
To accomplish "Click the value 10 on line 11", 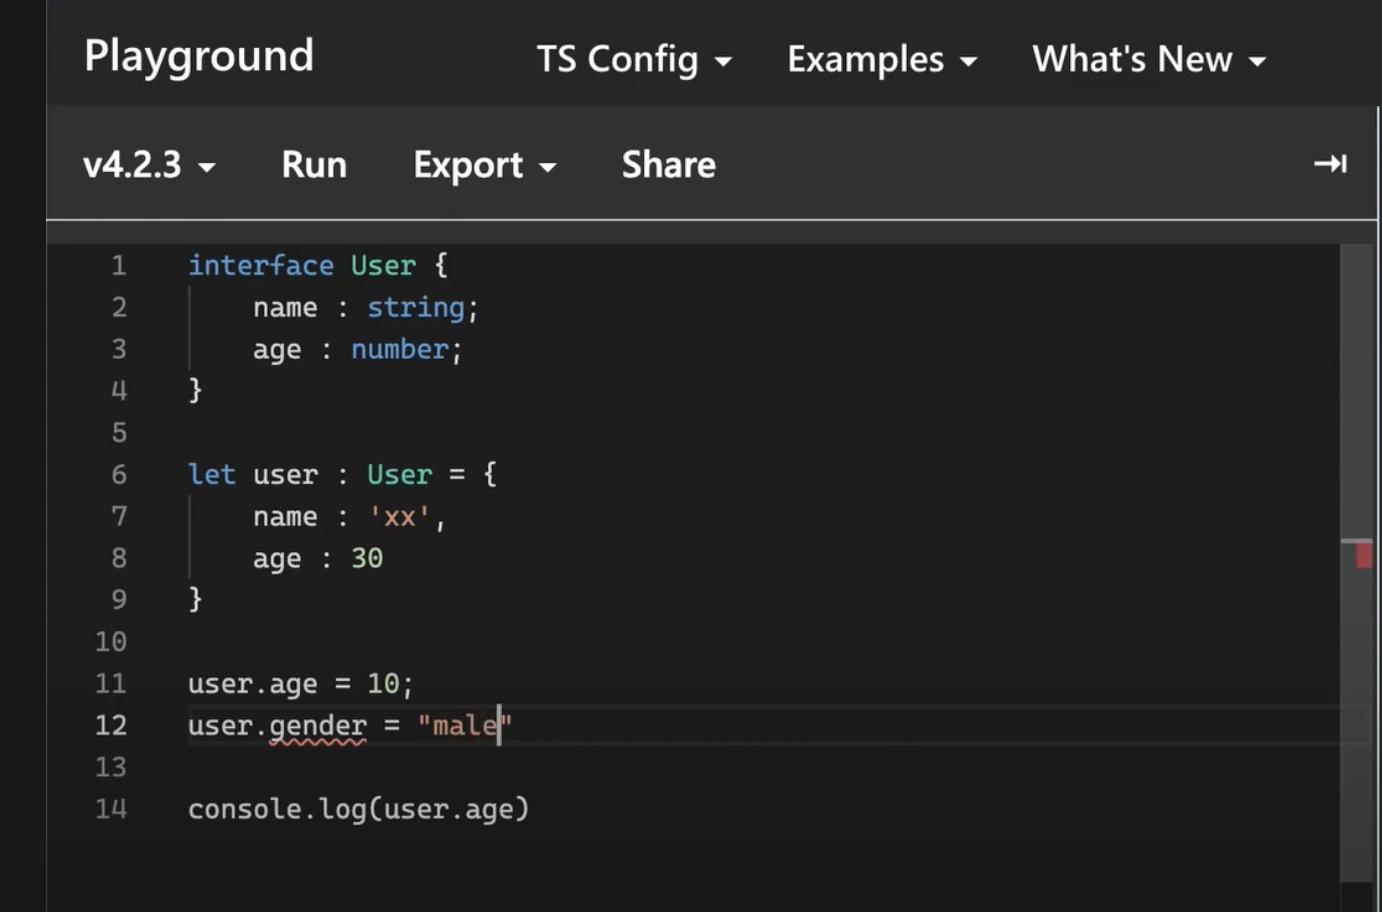I will (x=383, y=683).
